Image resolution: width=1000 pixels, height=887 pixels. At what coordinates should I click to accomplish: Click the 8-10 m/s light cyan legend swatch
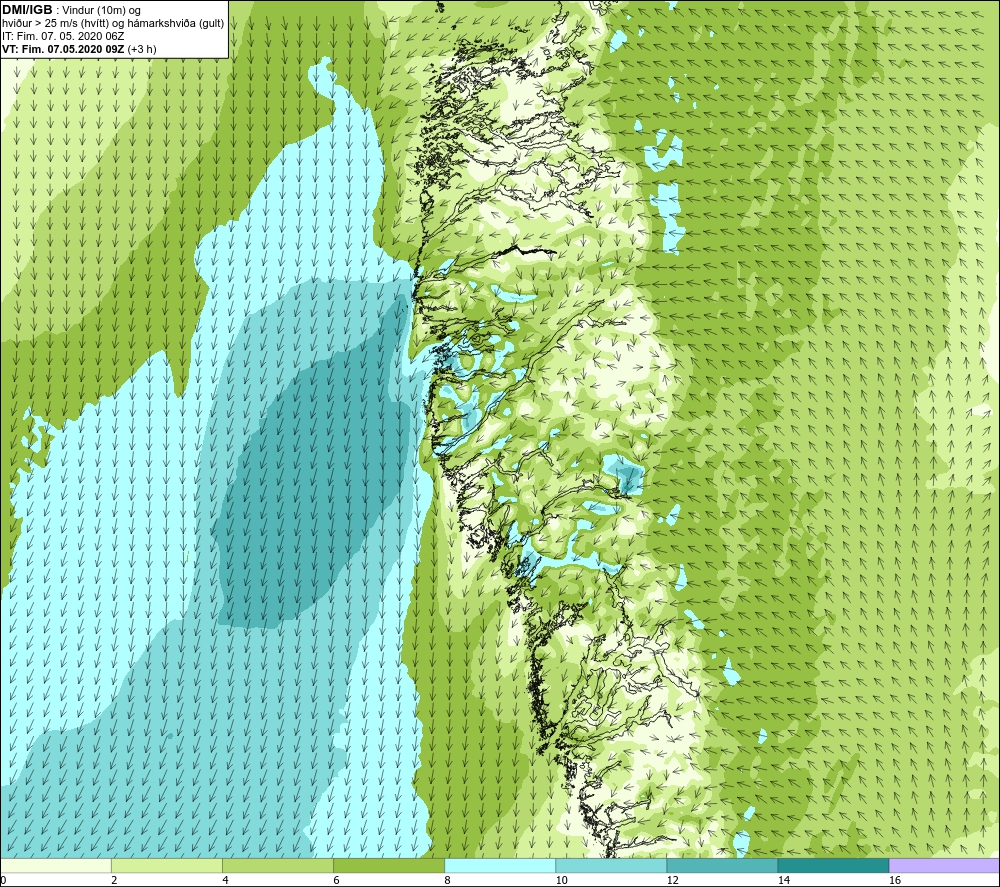tap(500, 865)
